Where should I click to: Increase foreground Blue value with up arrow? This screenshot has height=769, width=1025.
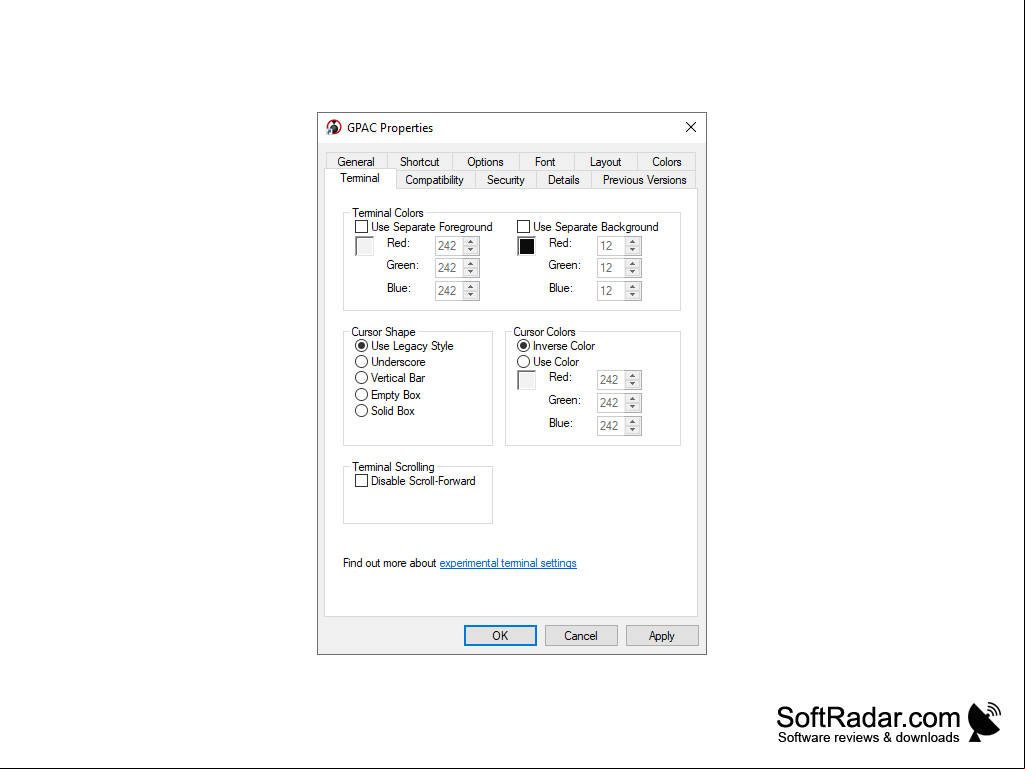coord(471,286)
